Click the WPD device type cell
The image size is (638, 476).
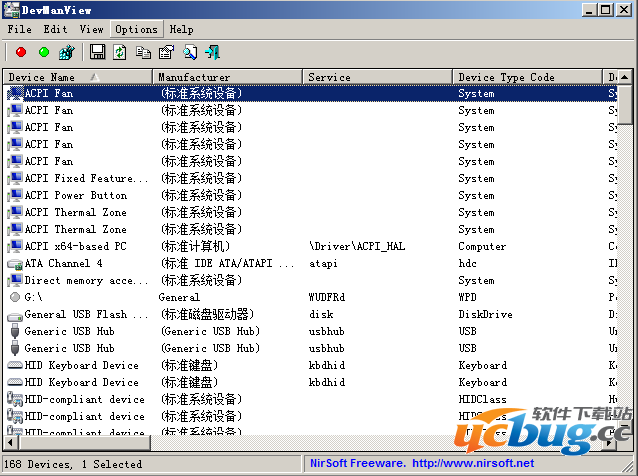467,297
